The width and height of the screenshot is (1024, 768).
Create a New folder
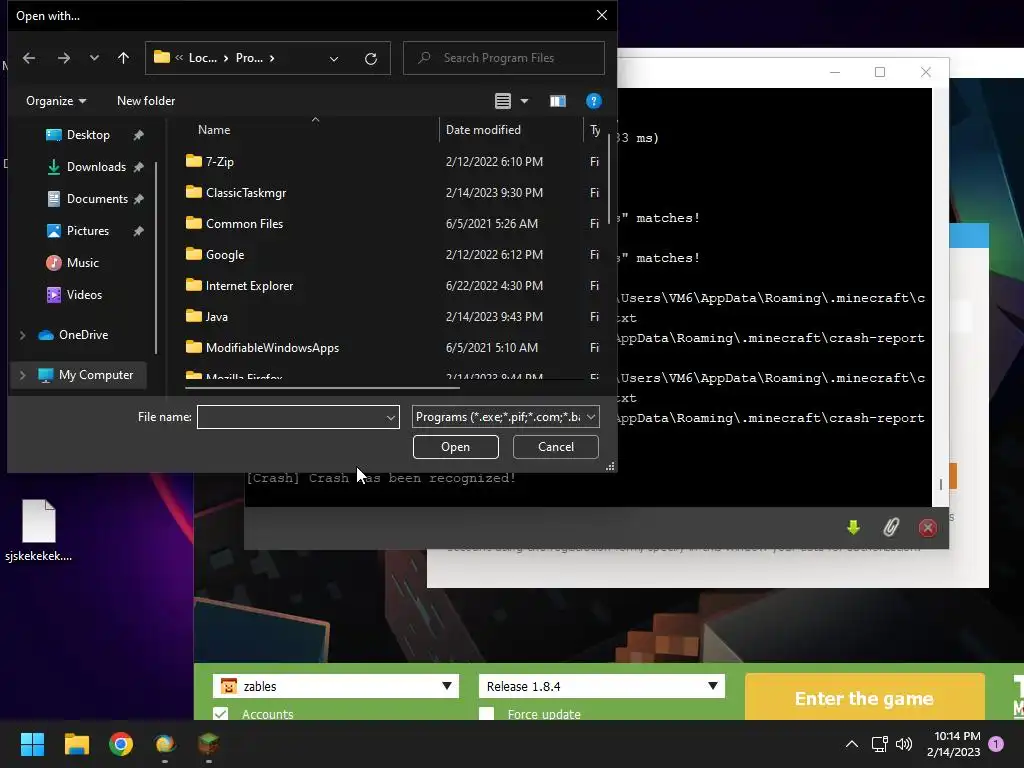pyautogui.click(x=146, y=101)
